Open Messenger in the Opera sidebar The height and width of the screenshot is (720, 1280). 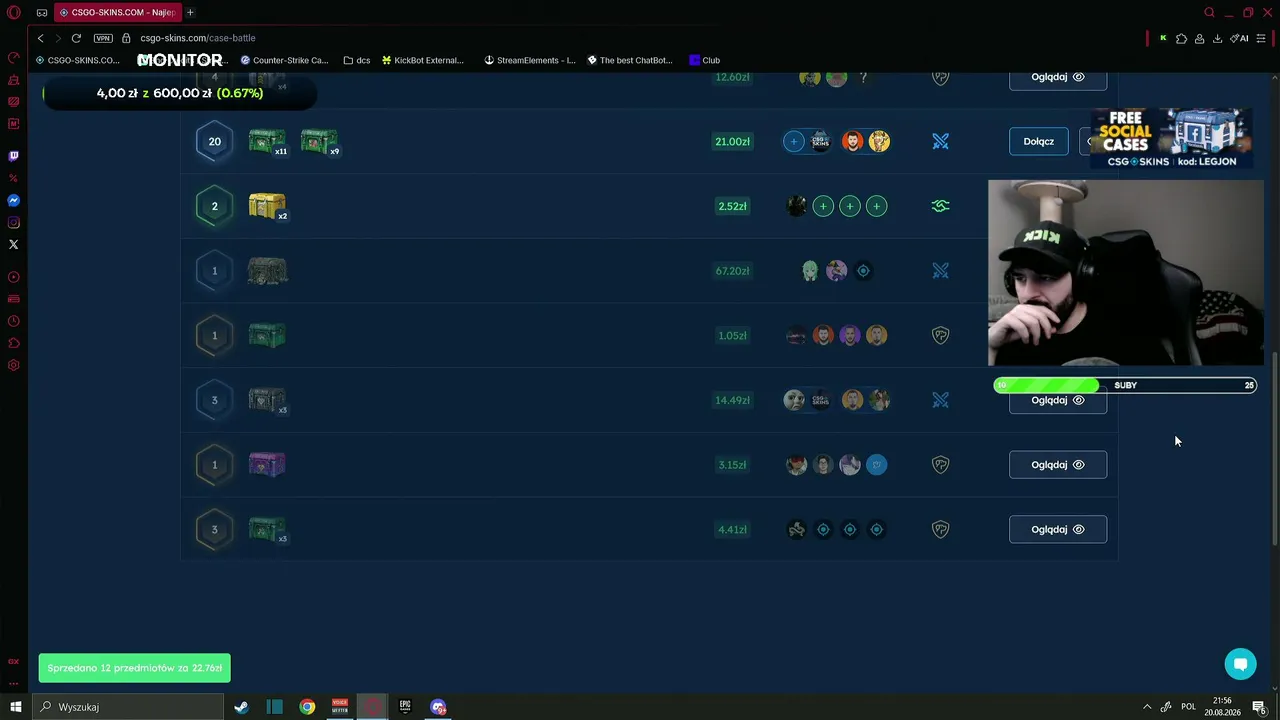14,200
